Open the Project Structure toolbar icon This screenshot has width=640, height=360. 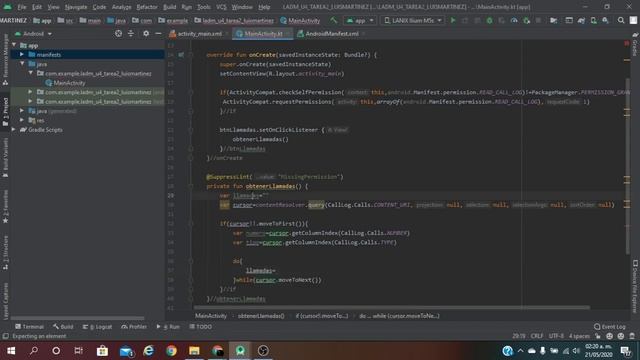(553, 20)
